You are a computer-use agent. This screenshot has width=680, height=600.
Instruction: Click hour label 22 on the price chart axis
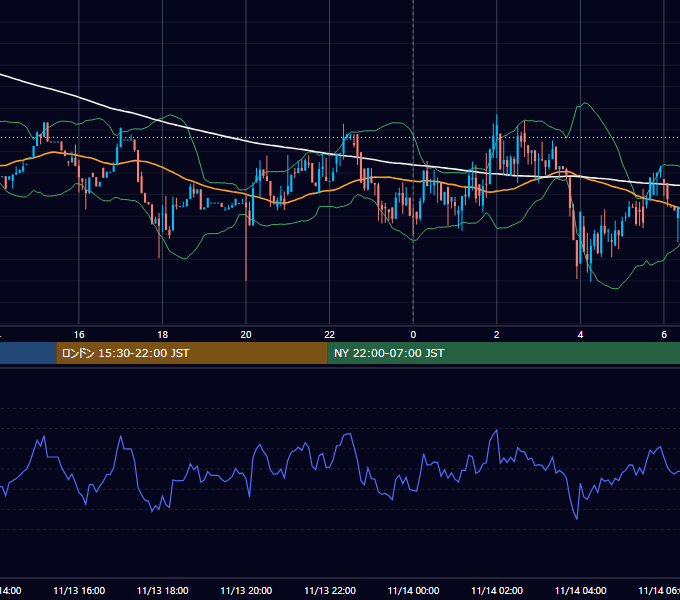[330, 335]
